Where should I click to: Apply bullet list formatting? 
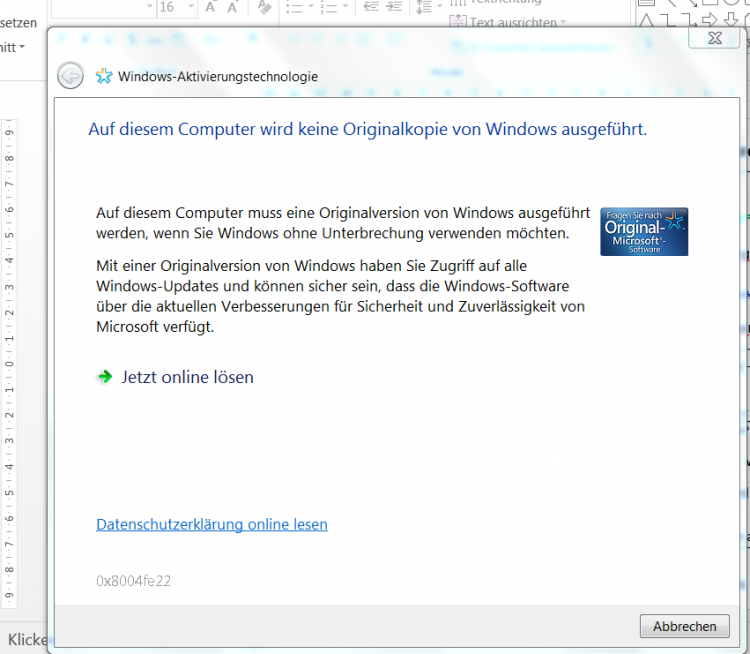(x=294, y=7)
